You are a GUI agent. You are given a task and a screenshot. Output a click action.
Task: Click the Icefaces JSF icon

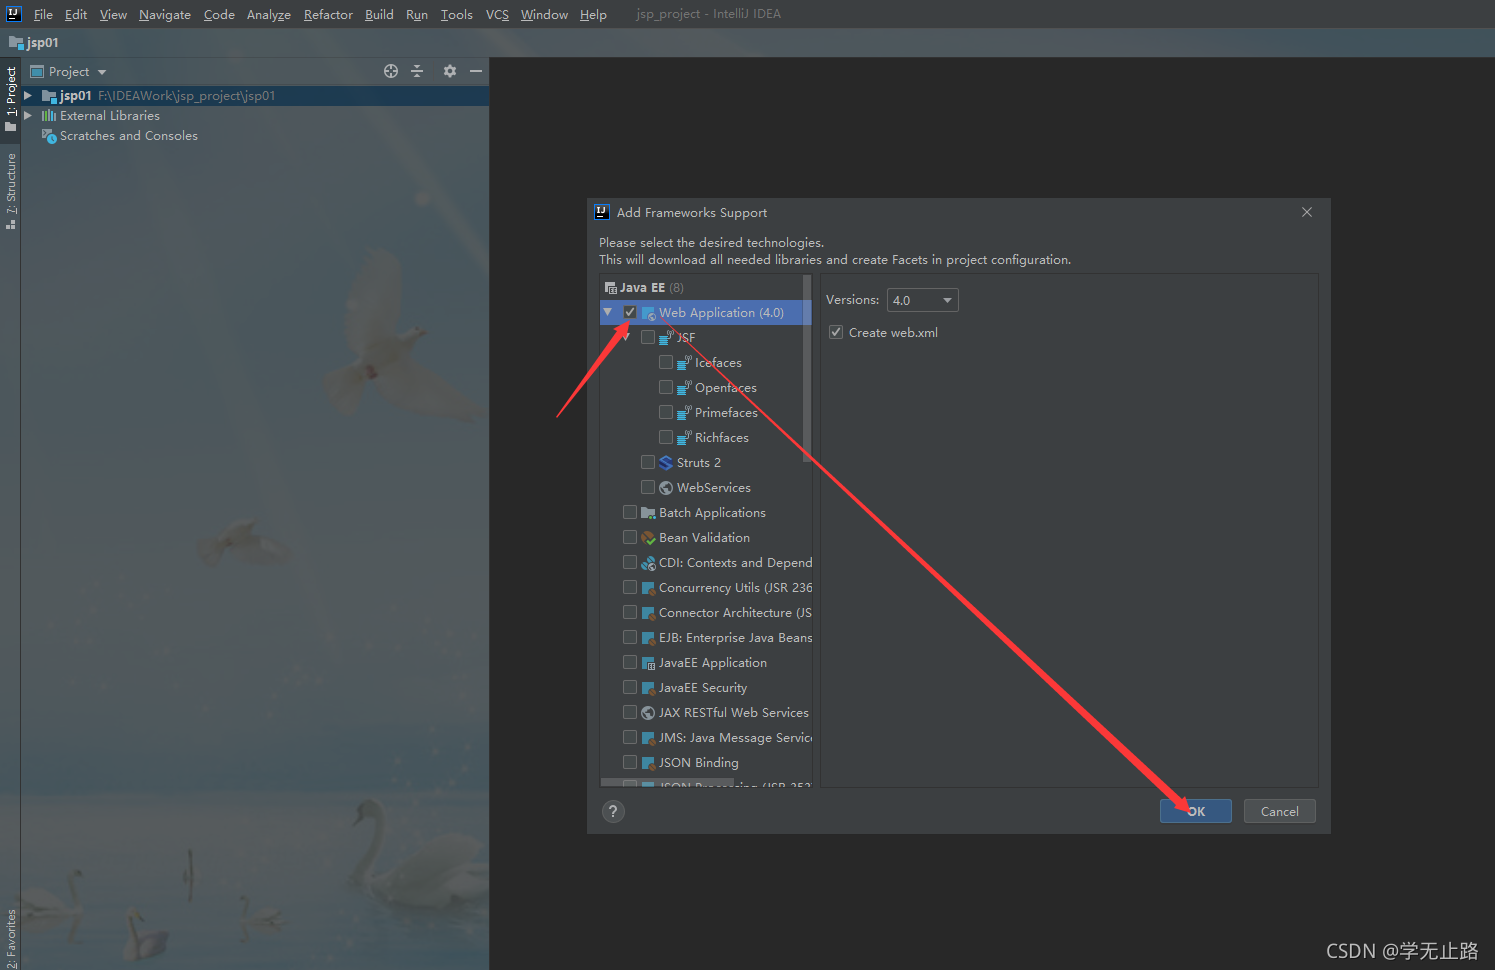tap(684, 363)
